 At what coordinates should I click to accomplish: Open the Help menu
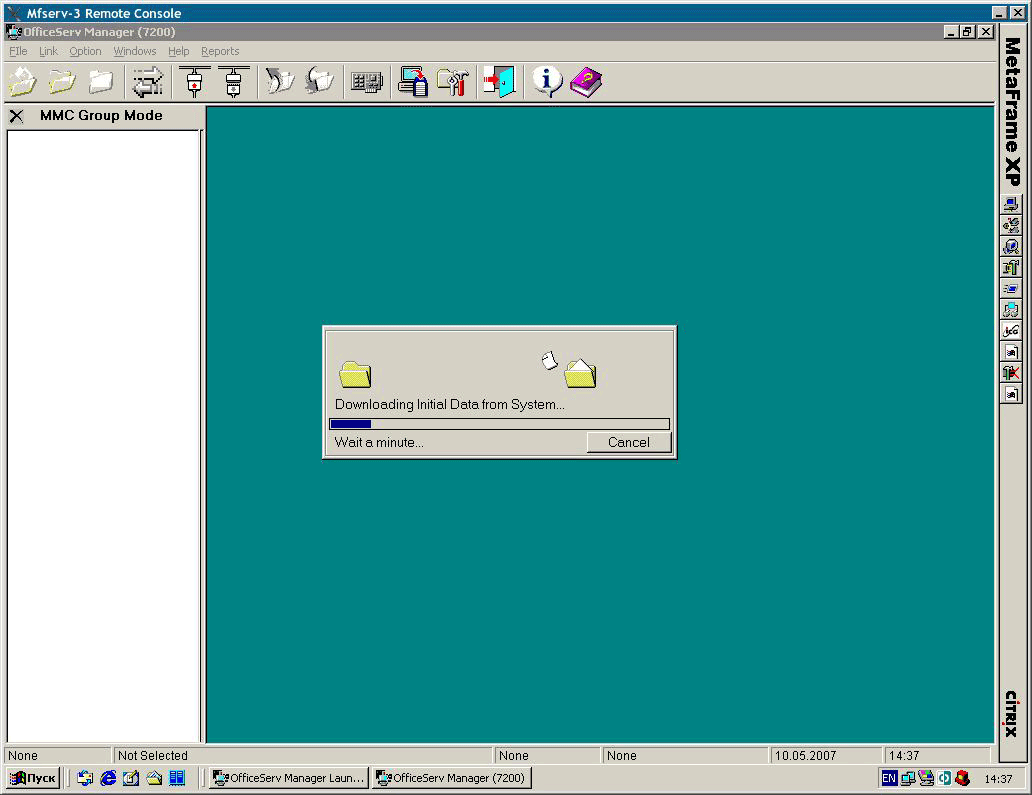[178, 51]
